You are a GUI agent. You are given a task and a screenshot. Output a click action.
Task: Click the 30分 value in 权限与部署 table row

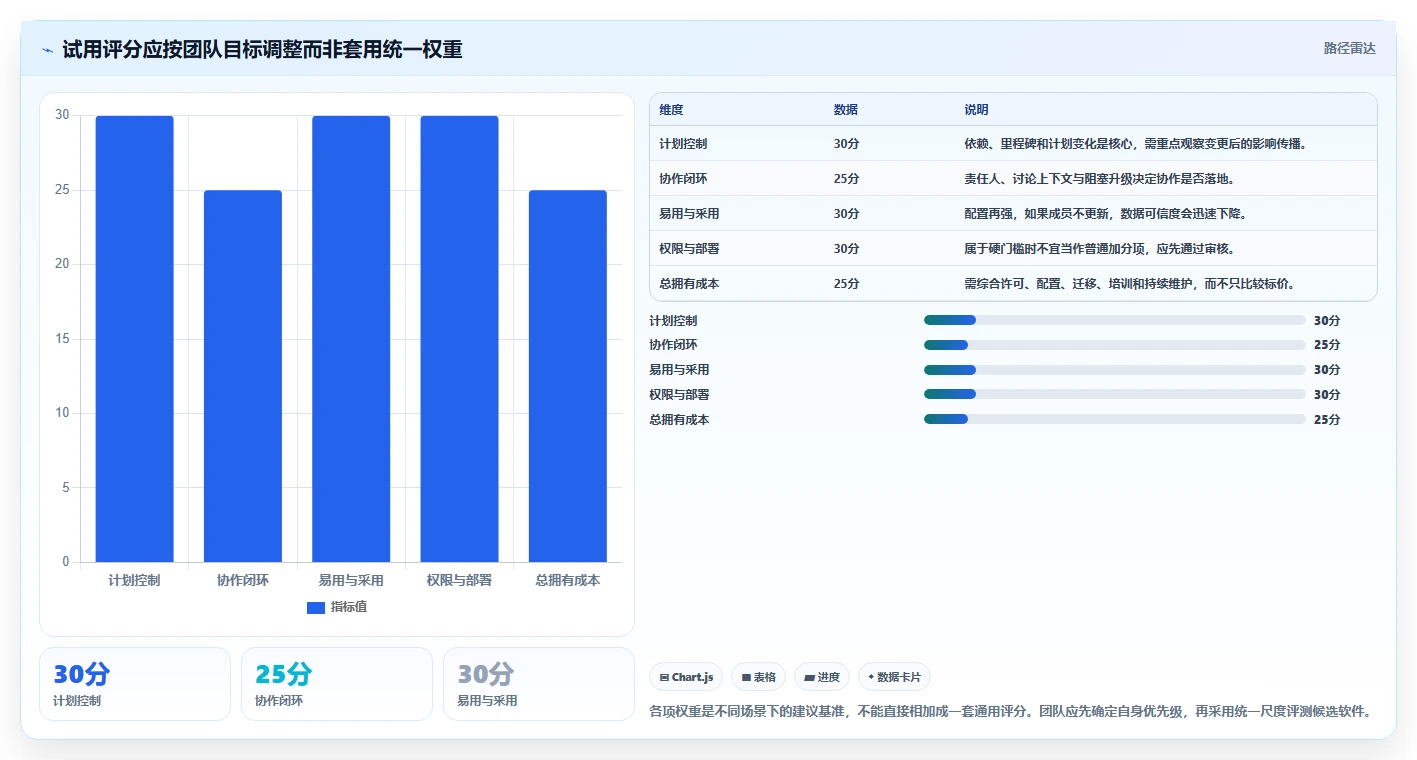point(847,249)
